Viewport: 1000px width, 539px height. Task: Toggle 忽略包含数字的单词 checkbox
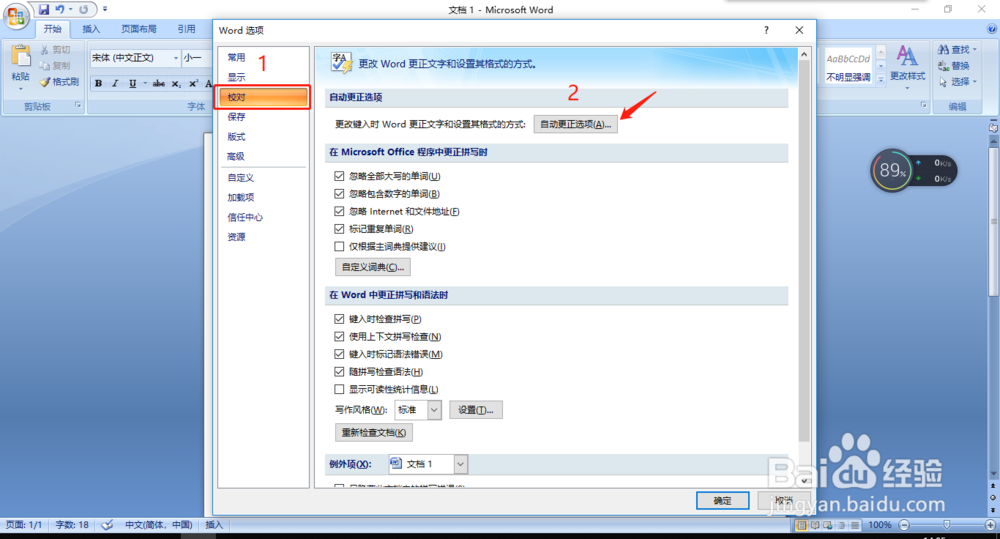(x=339, y=194)
